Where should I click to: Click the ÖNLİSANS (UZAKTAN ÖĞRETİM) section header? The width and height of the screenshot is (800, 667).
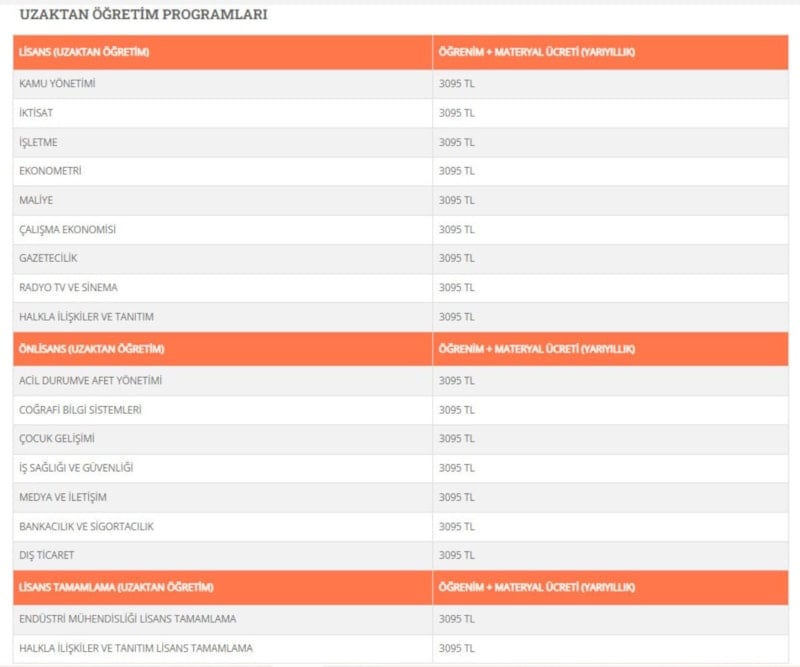pyautogui.click(x=91, y=349)
